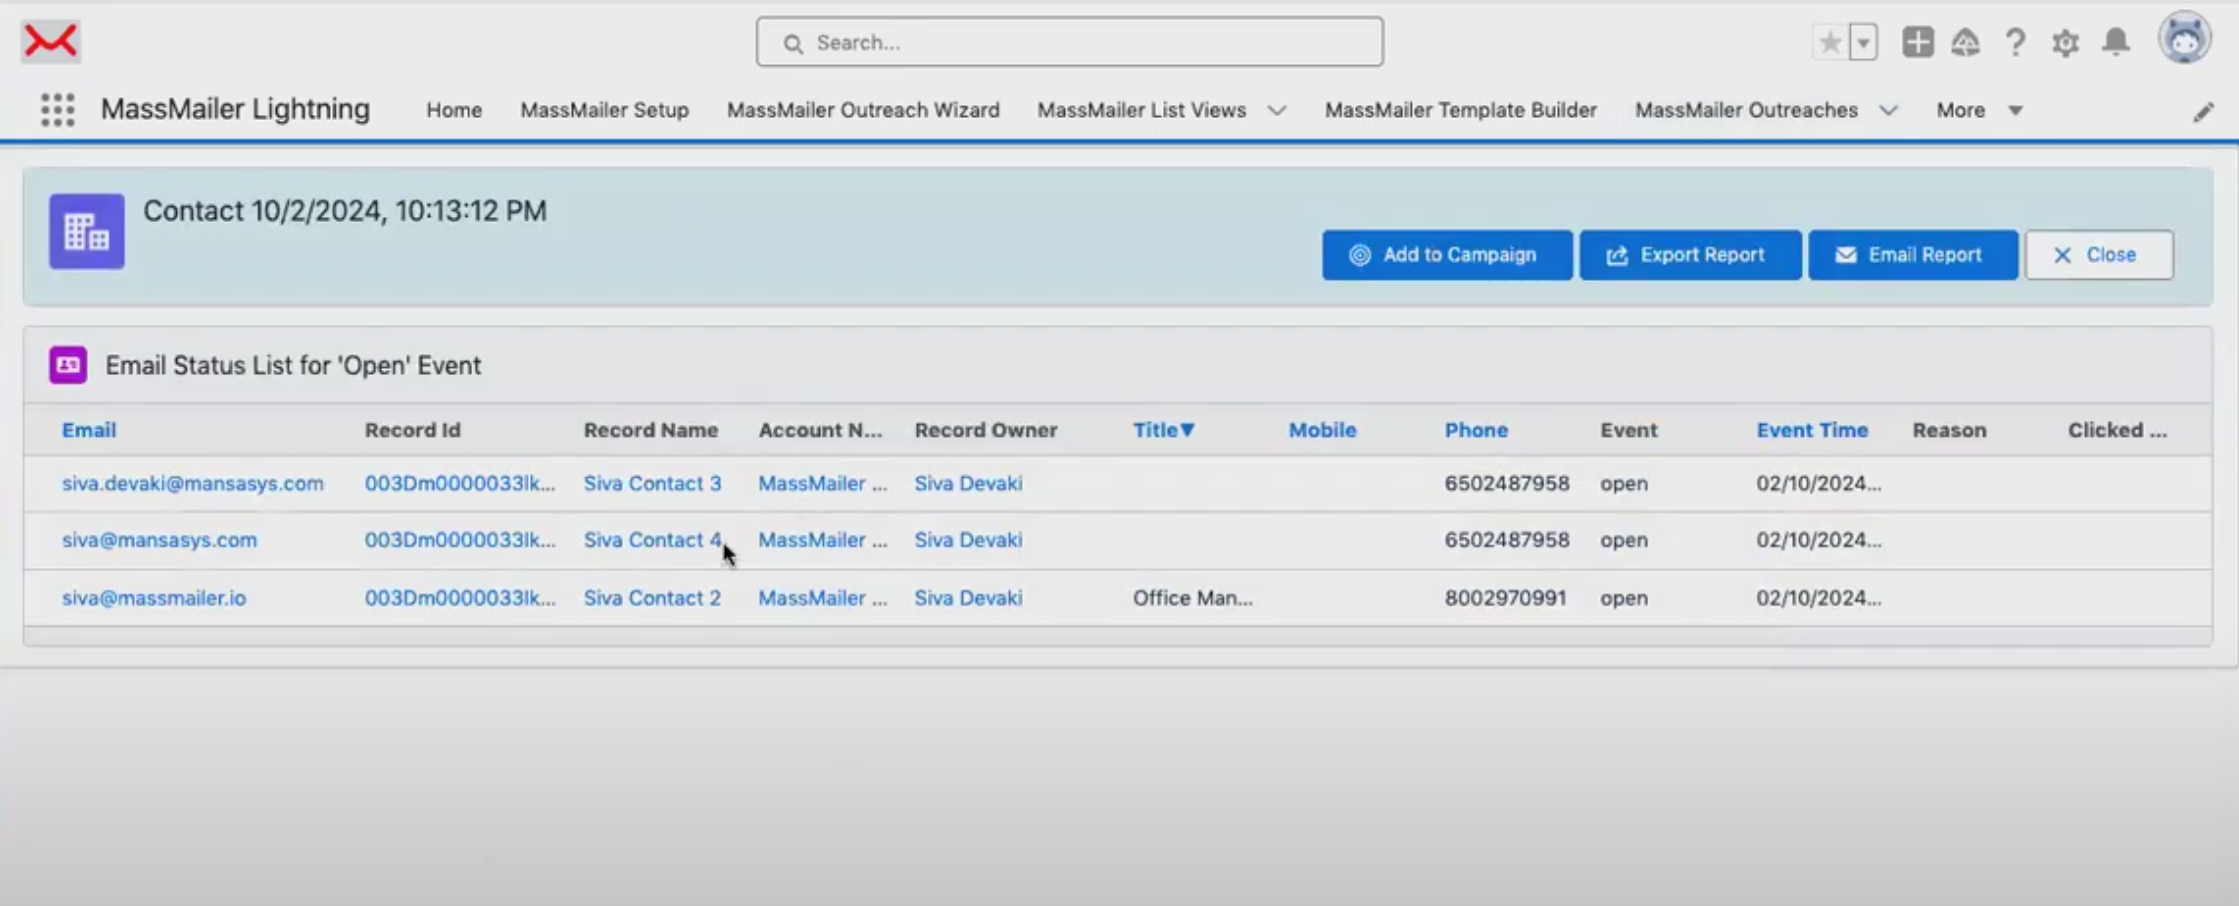Open the notifications bell icon
The height and width of the screenshot is (906, 2239).
pos(2116,42)
